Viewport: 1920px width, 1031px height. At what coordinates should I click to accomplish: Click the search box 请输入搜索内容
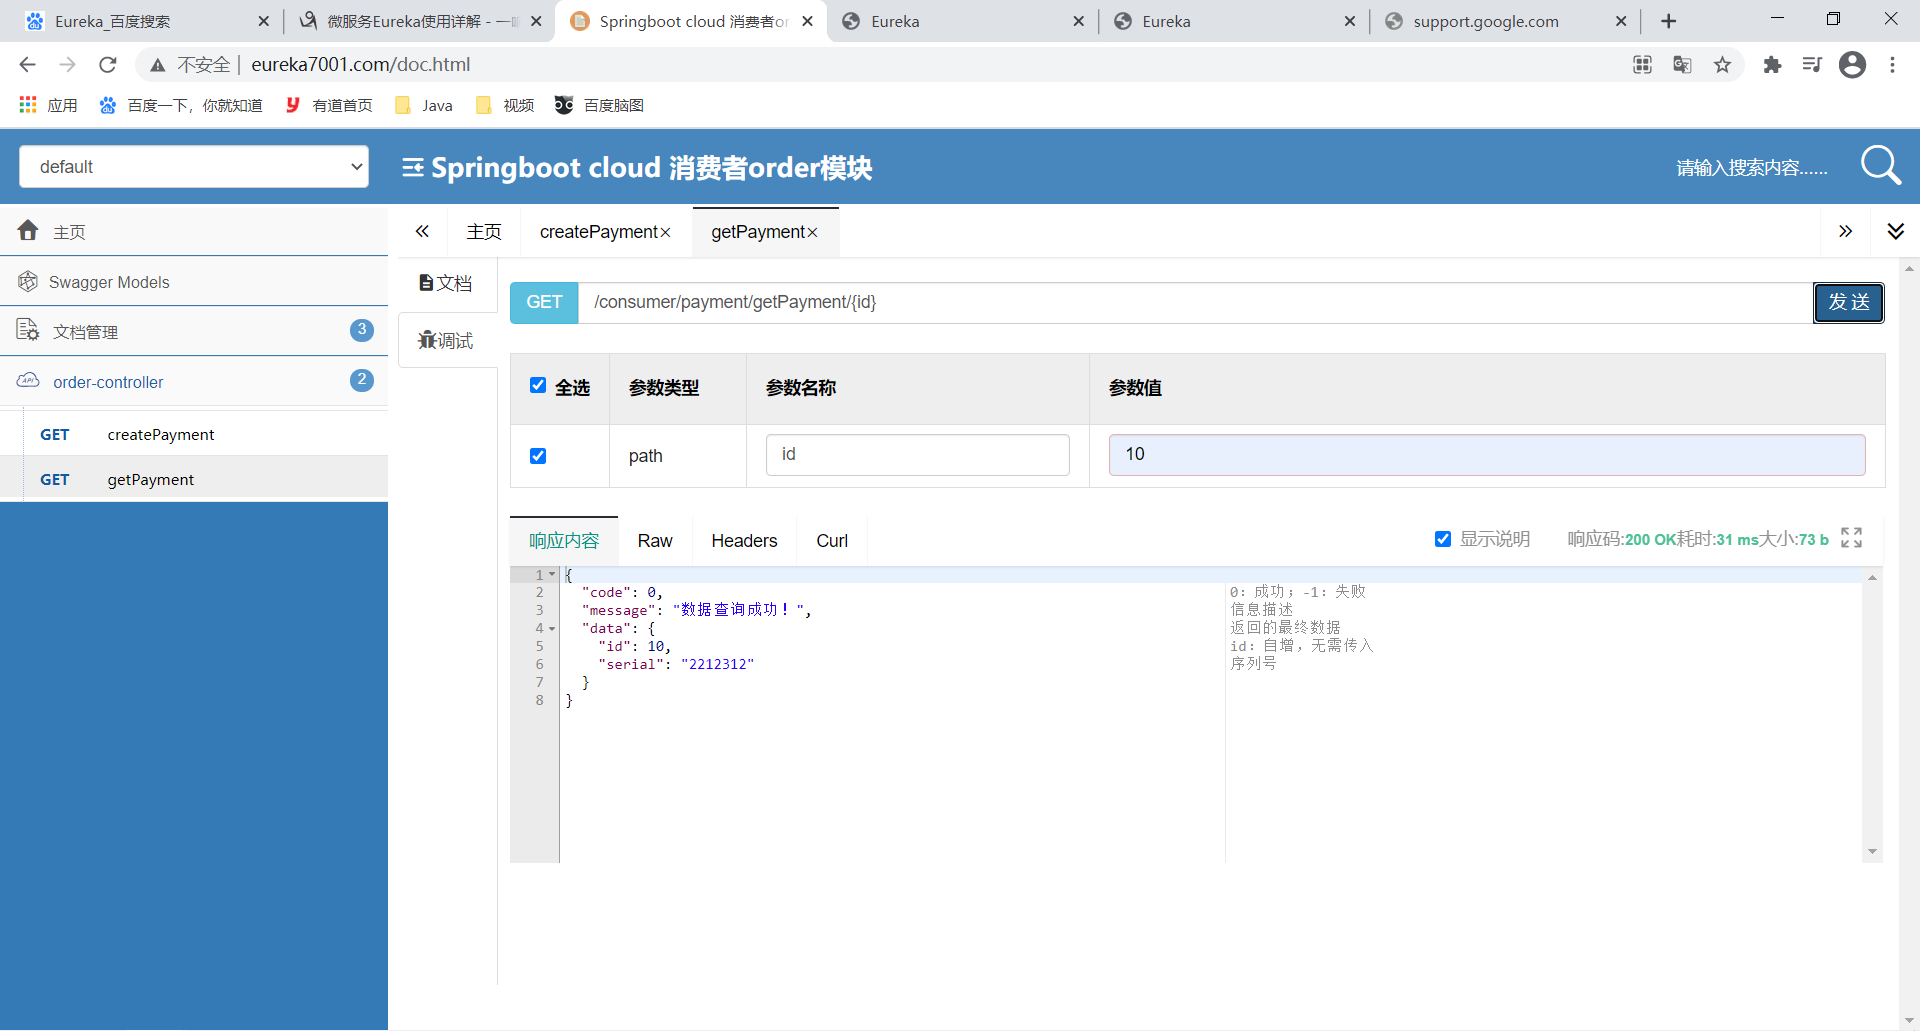pos(1750,167)
